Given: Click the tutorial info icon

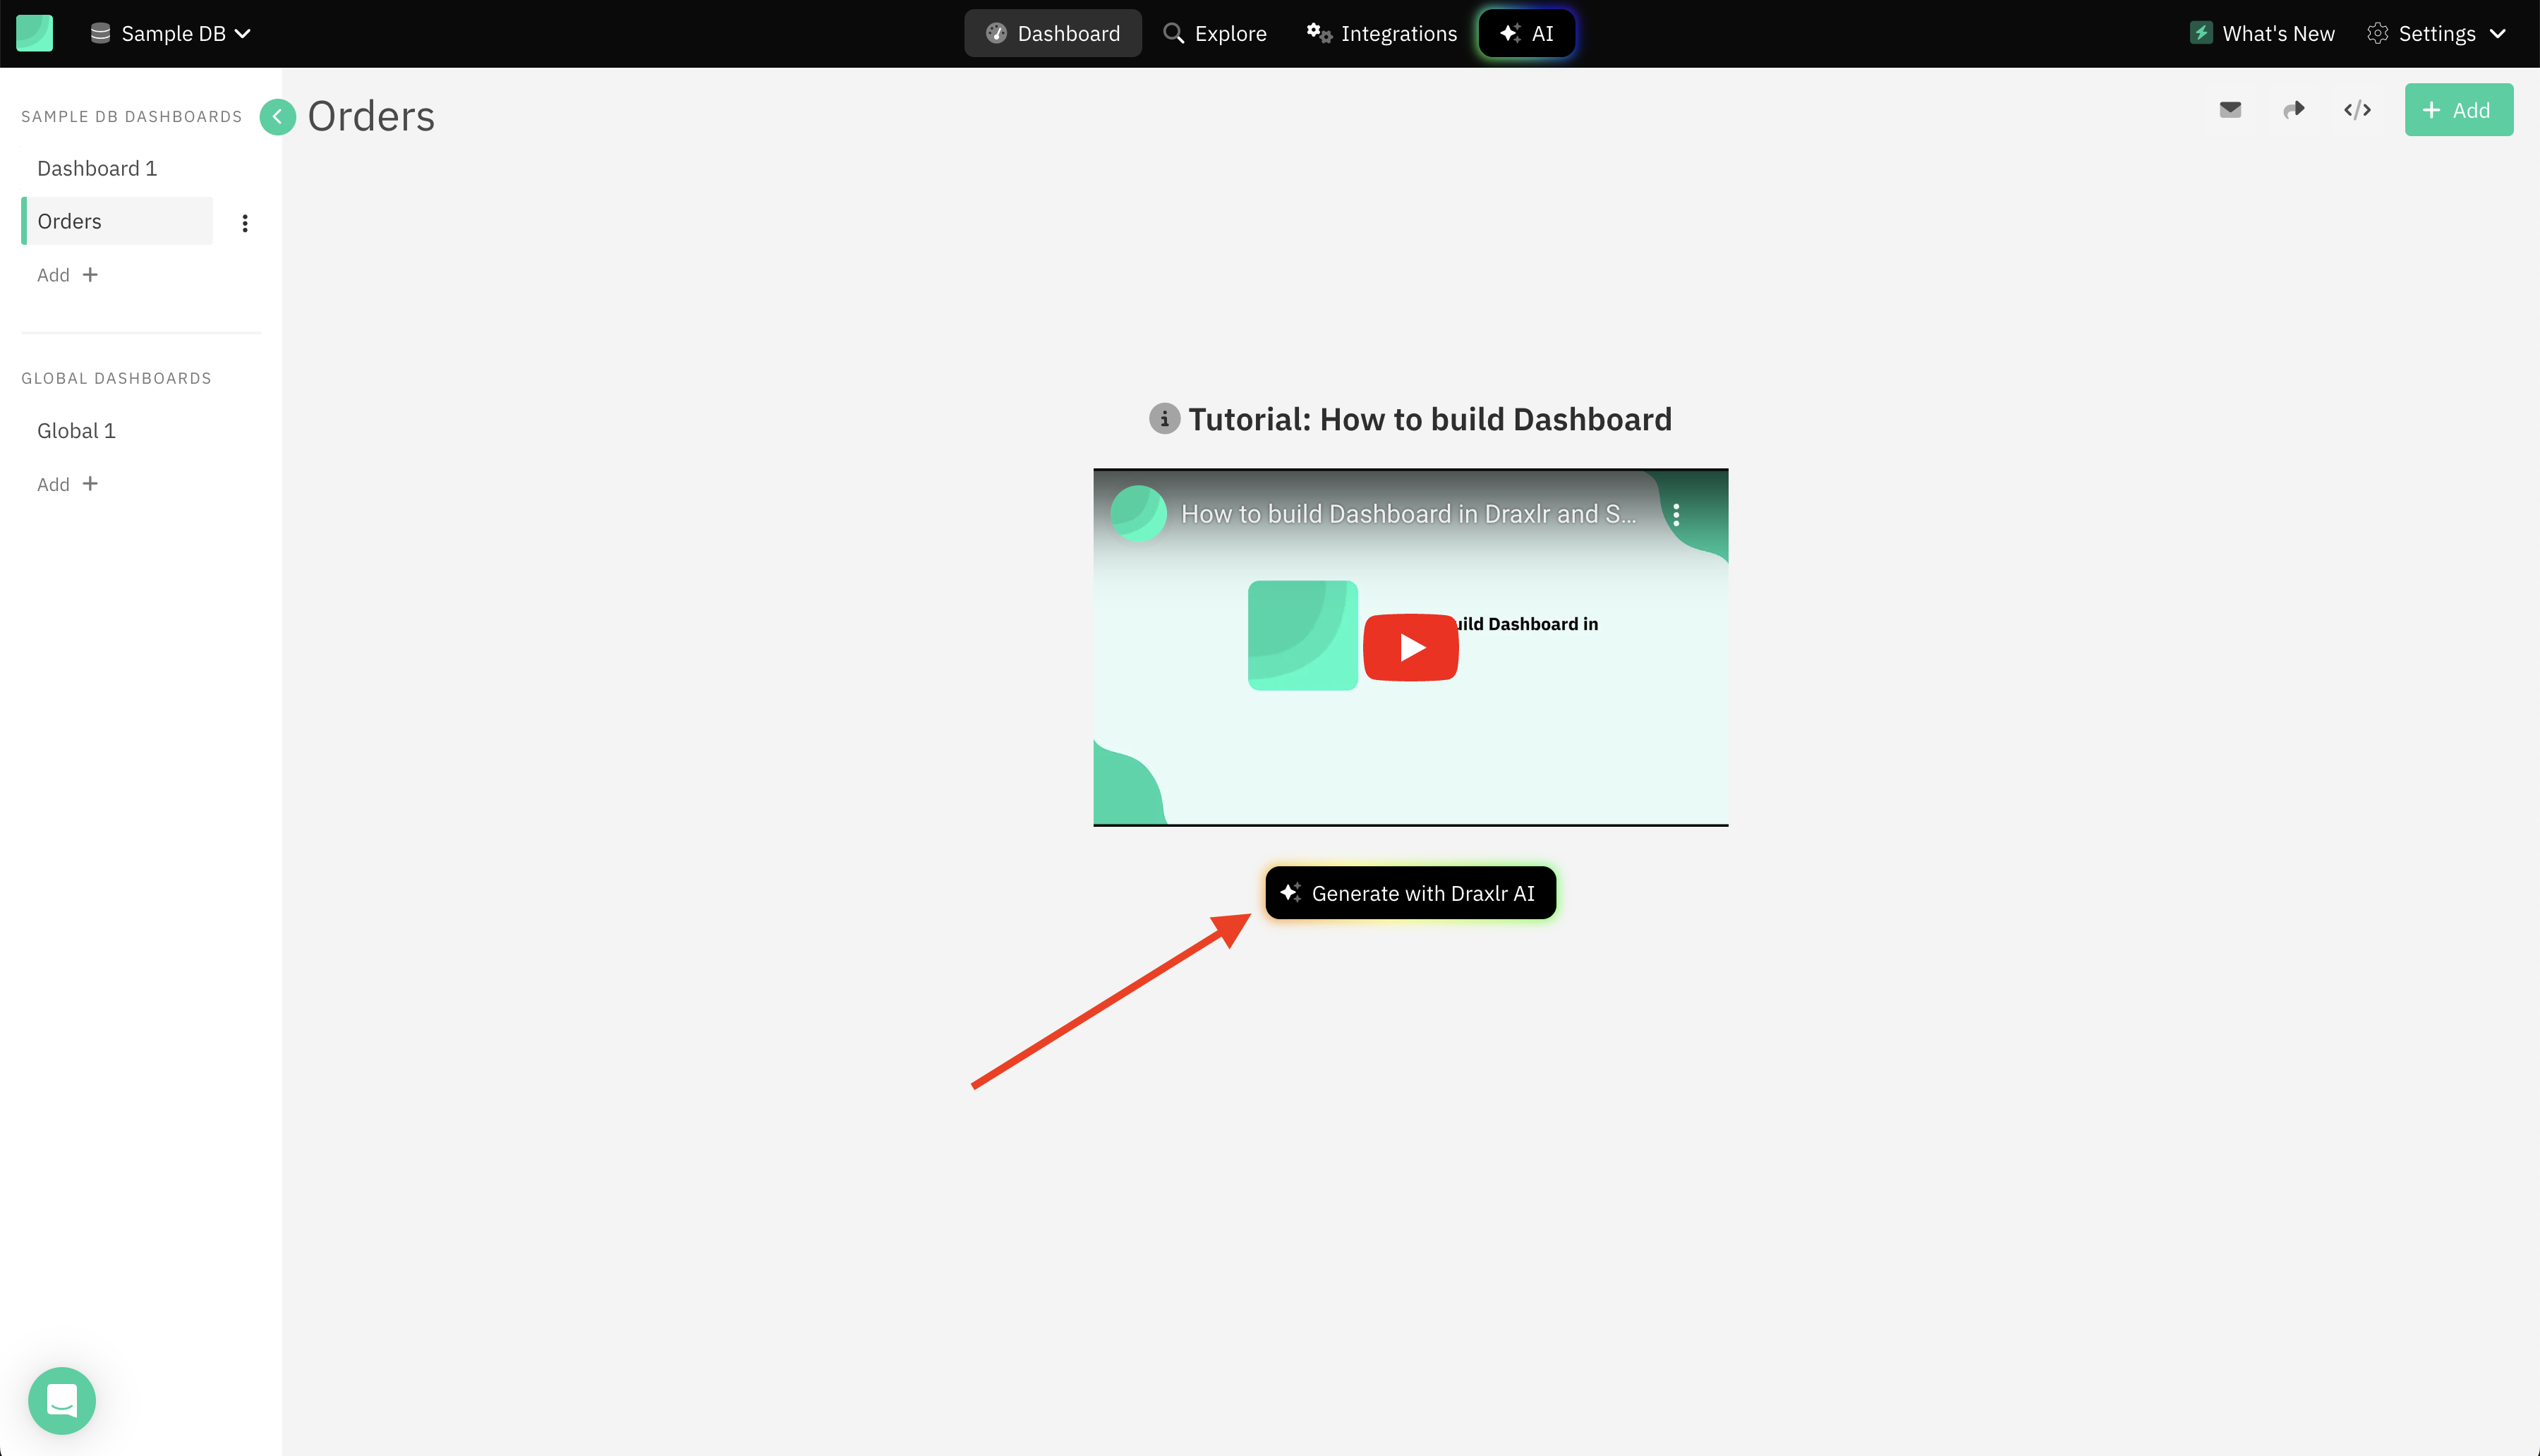Looking at the screenshot, I should point(1164,419).
